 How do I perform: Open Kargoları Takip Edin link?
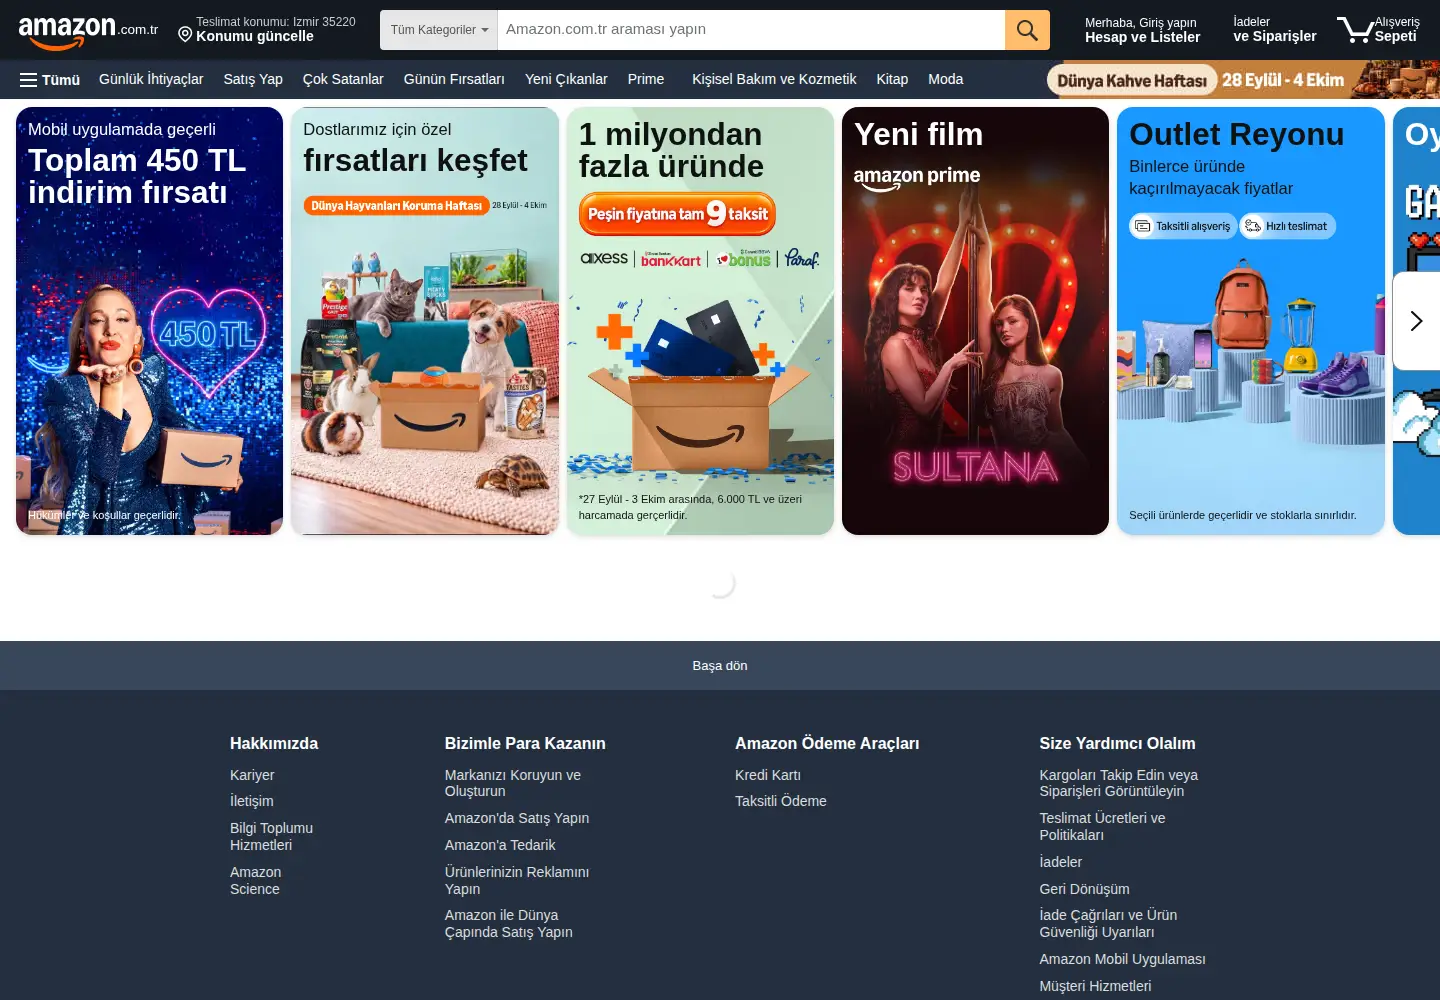tap(1118, 783)
